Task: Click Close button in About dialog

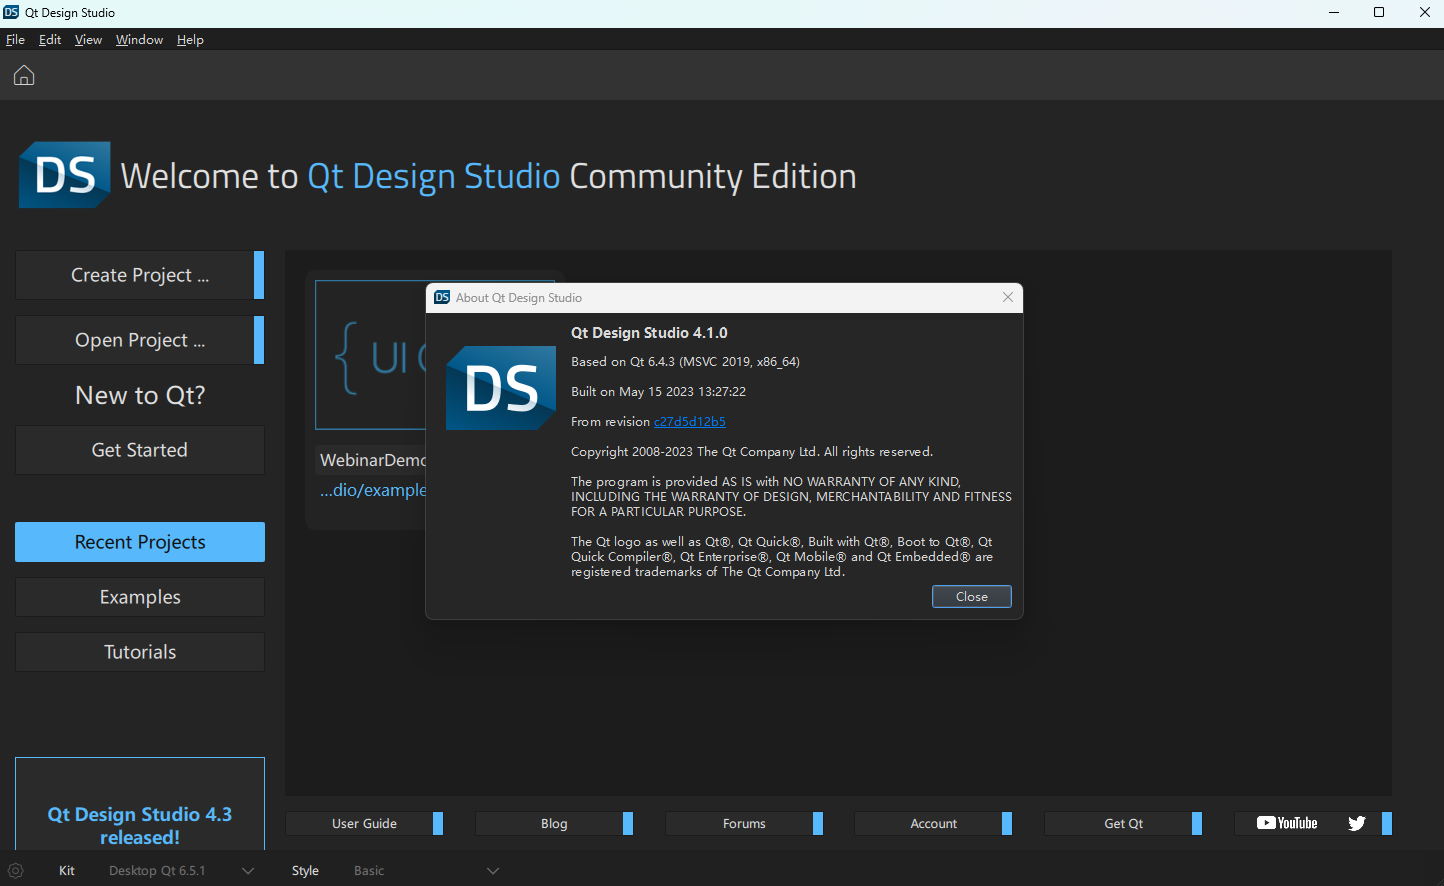Action: [x=972, y=596]
